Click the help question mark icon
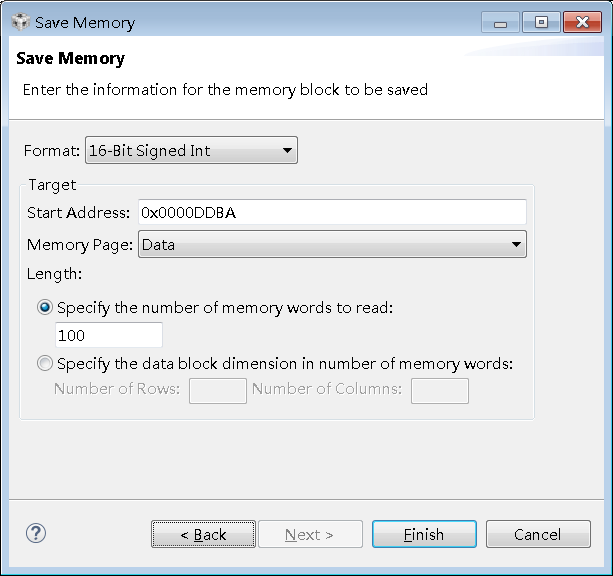The width and height of the screenshot is (613, 576). (36, 533)
